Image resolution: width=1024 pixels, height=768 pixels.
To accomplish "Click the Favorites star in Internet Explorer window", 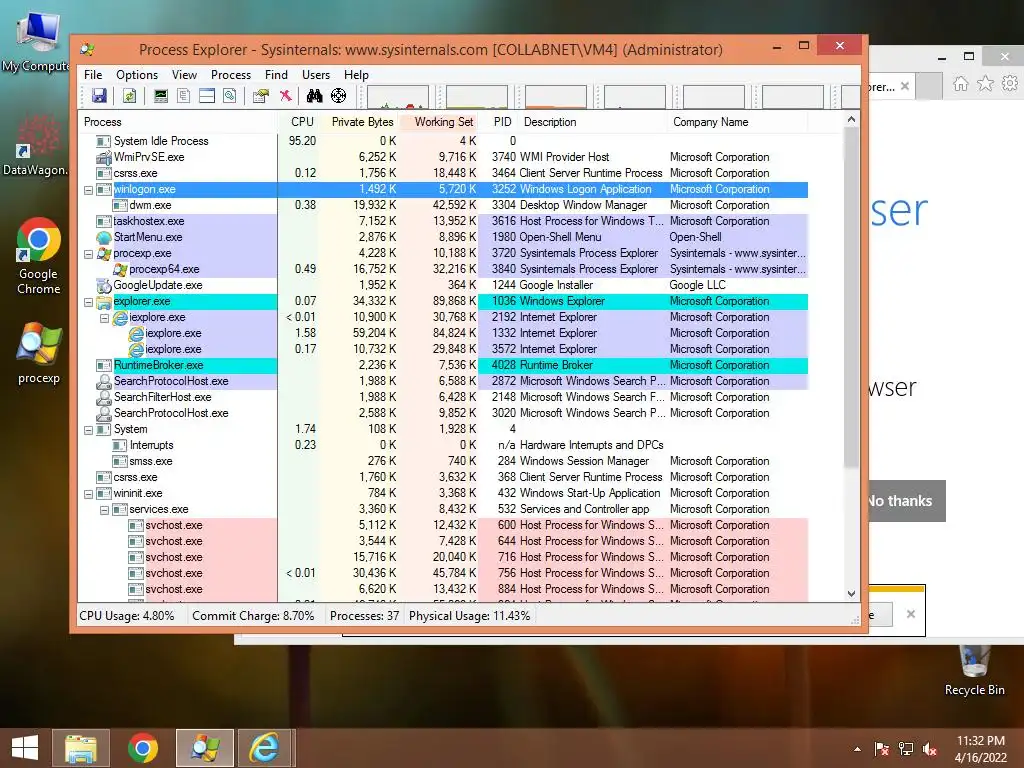I will [985, 84].
